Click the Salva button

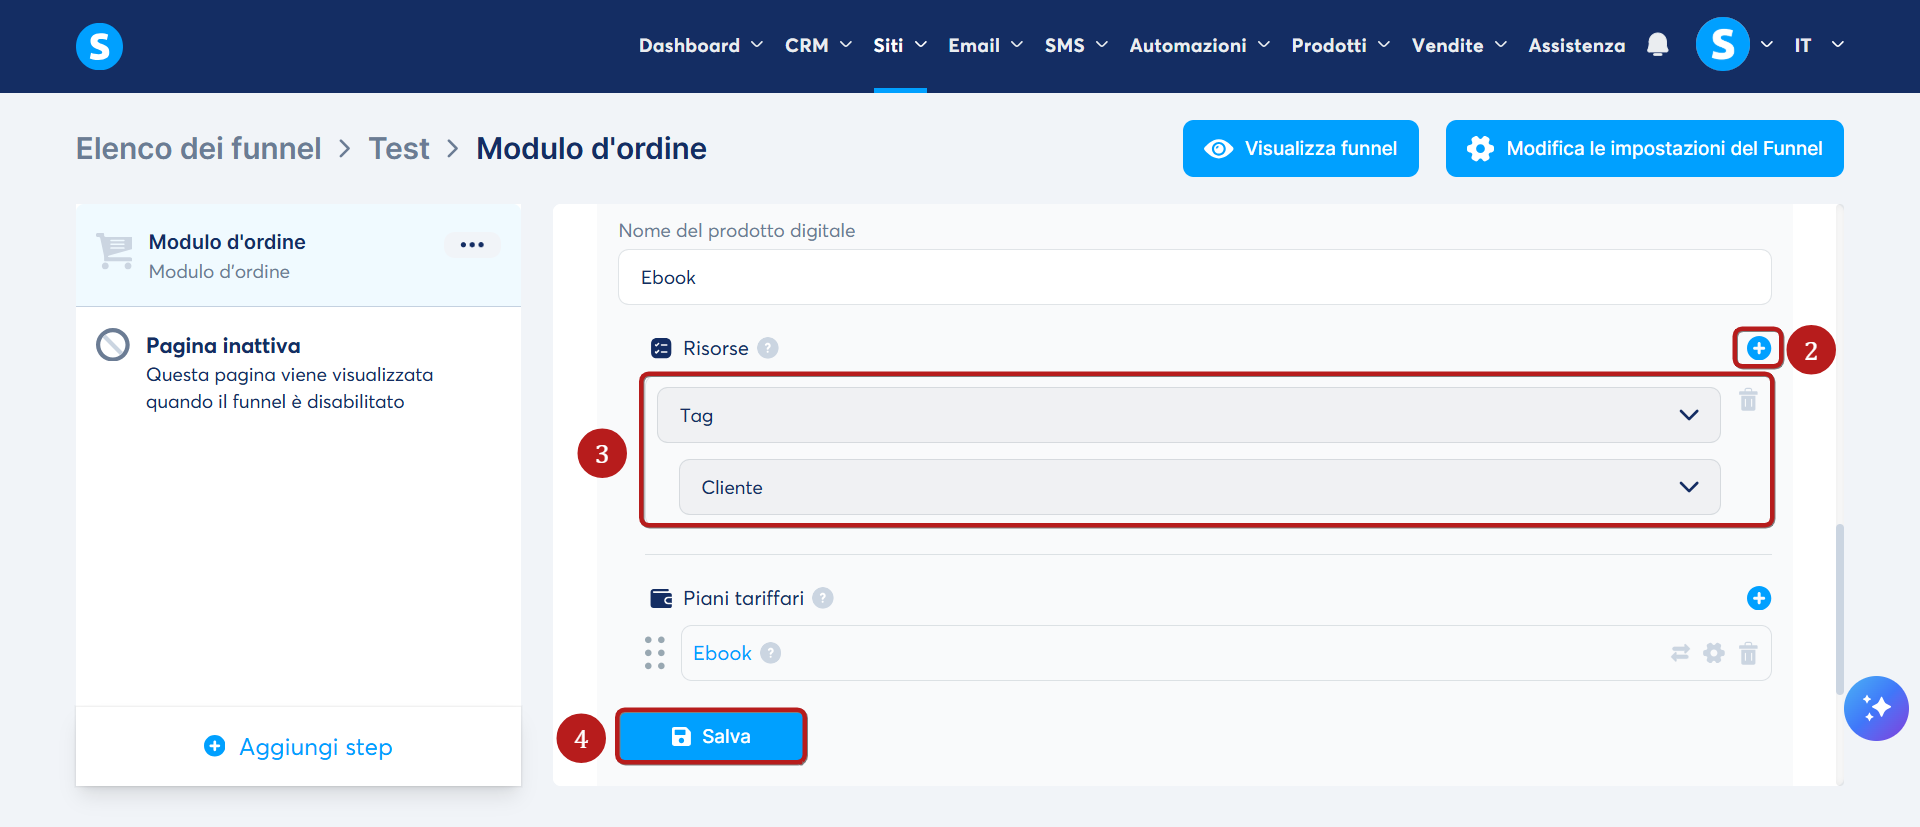711,736
